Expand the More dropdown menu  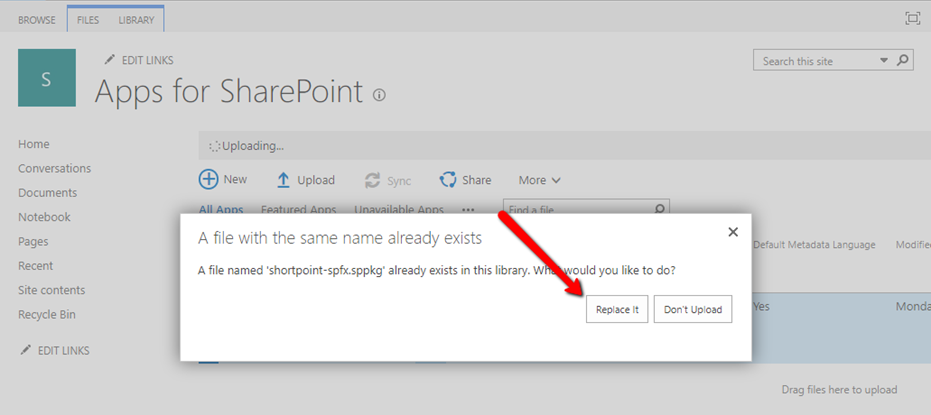539,180
